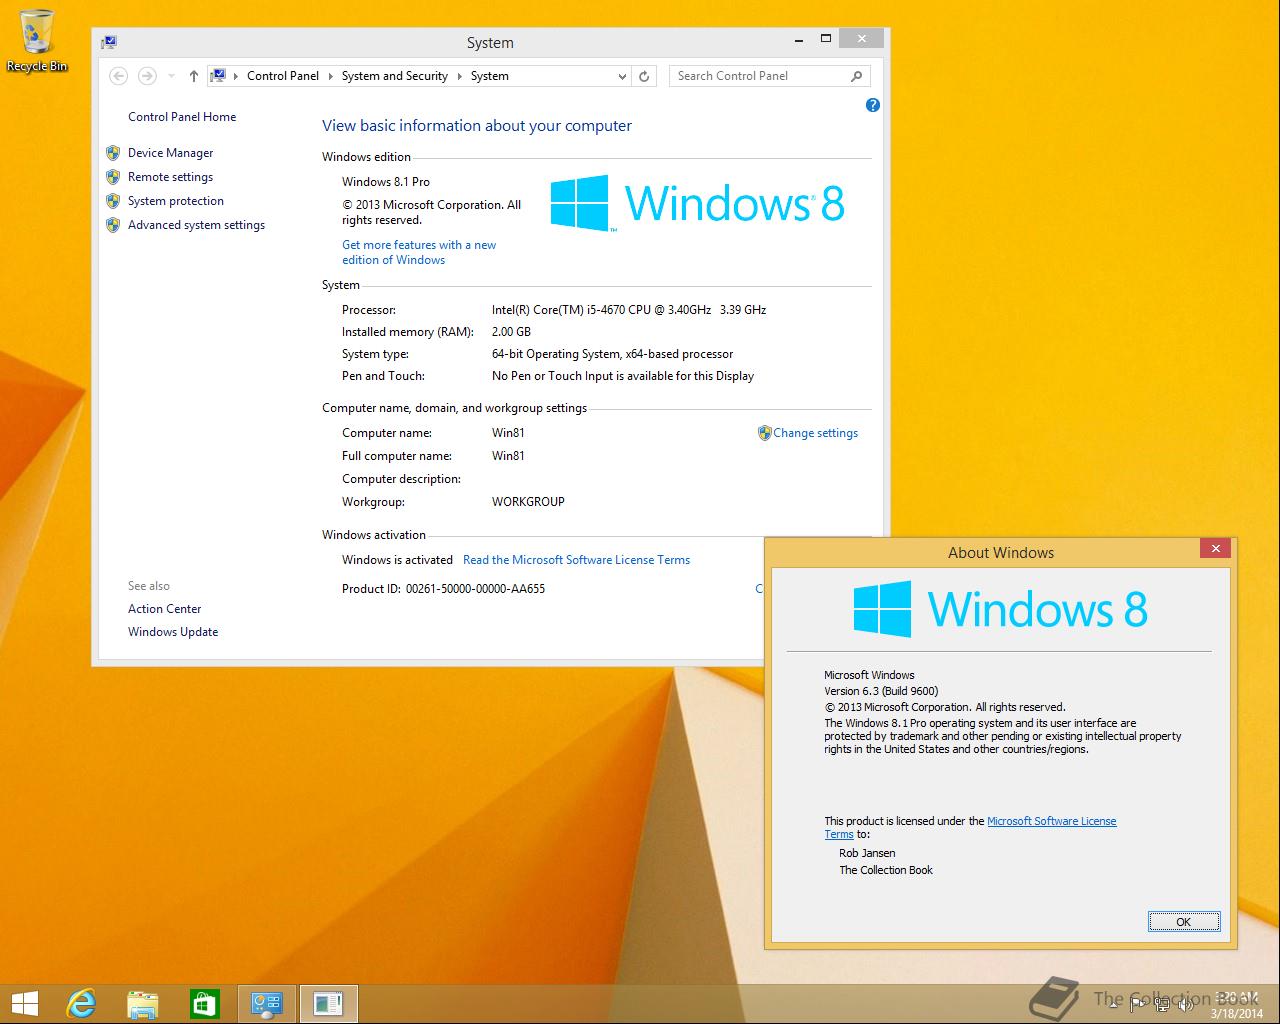Screen dimensions: 1280x1024
Task: Click shield icon beside Device Manager
Action: pos(113,153)
